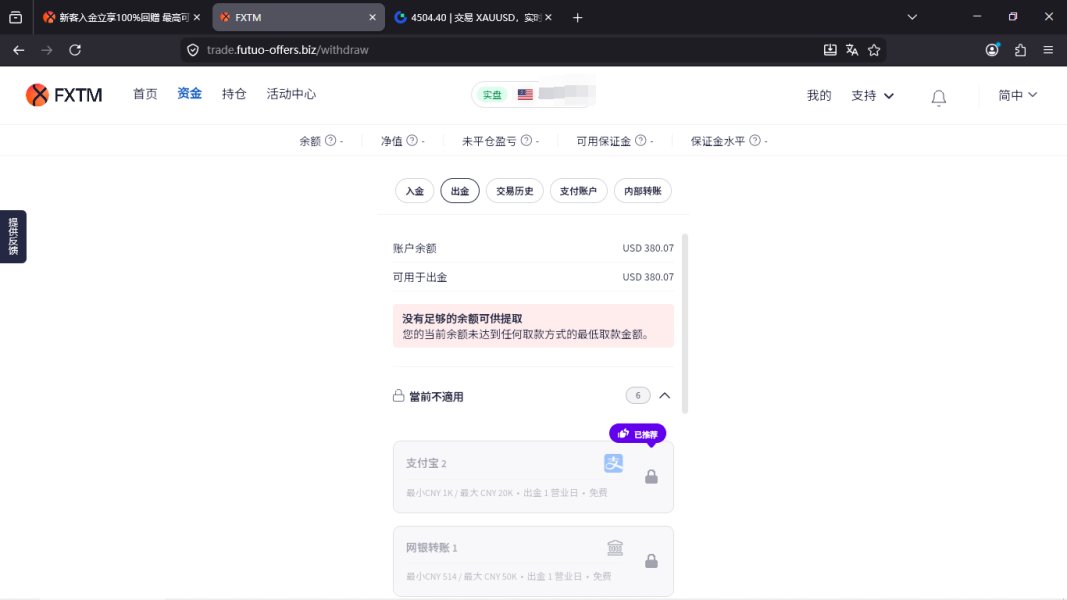
Task: Click the 余额 help question icon
Action: point(330,140)
